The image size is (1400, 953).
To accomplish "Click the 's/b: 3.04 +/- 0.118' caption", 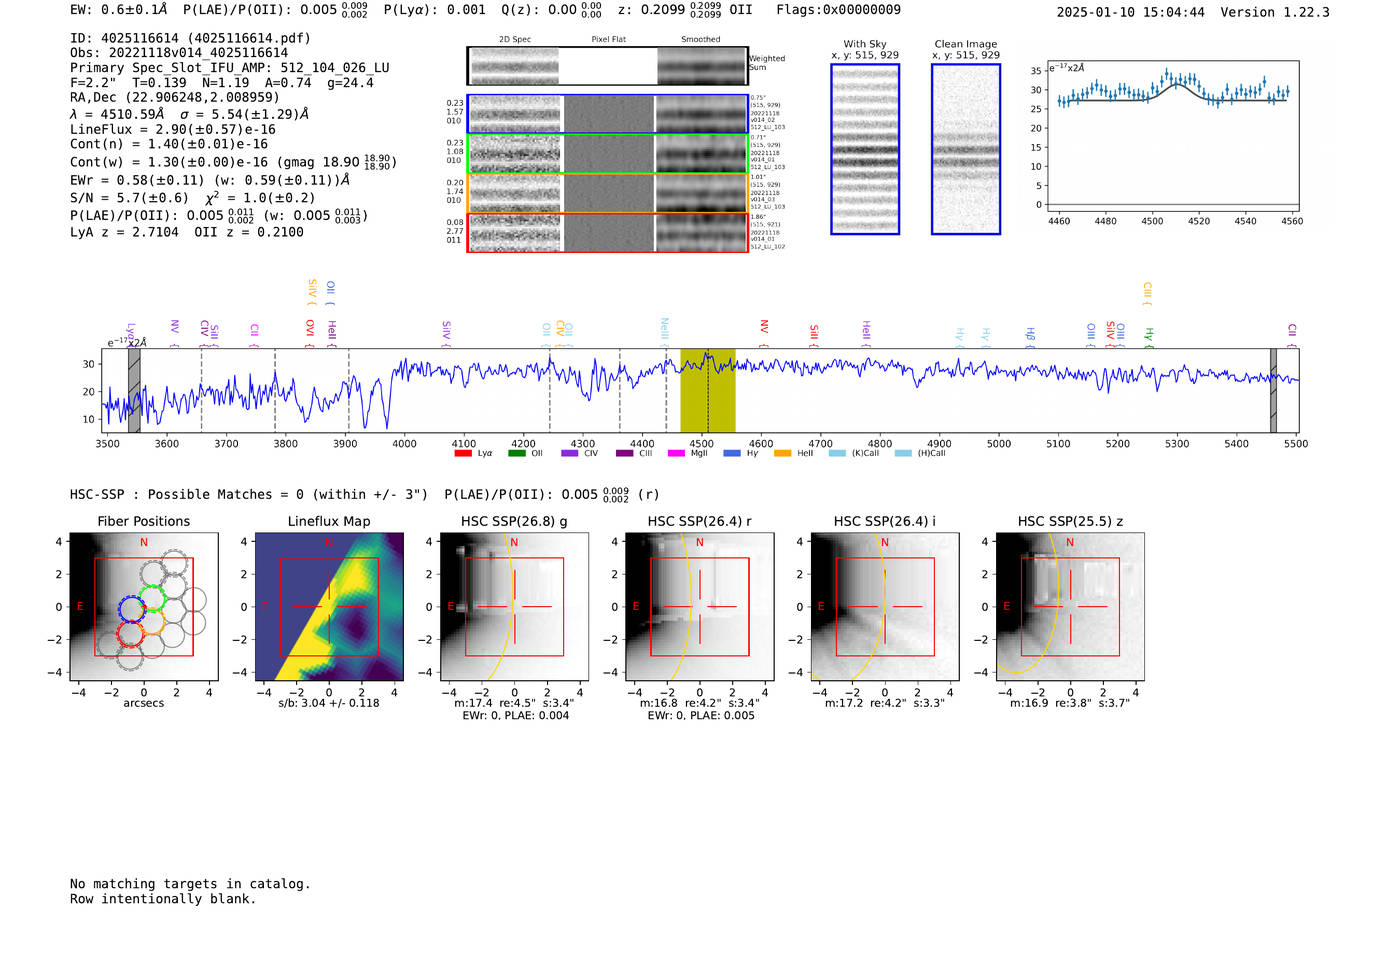I will click(x=329, y=703).
